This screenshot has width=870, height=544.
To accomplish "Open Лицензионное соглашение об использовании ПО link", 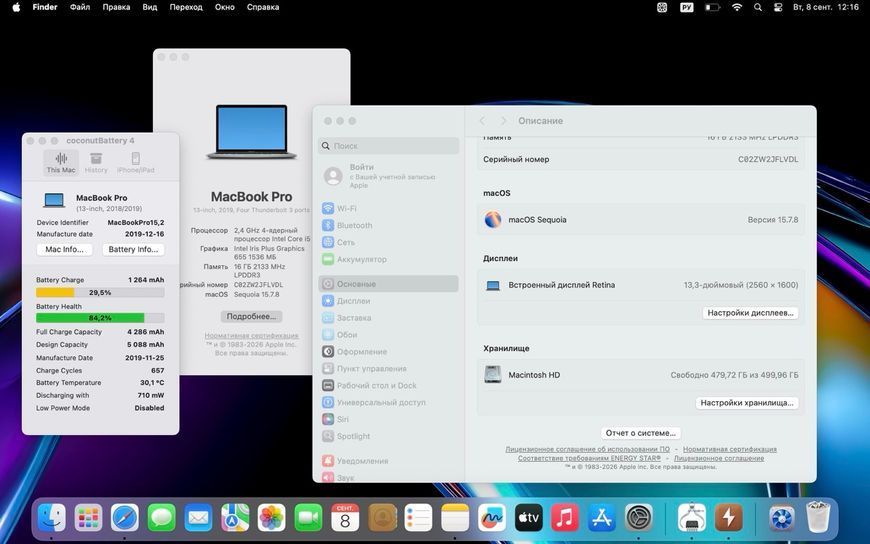I will [587, 449].
